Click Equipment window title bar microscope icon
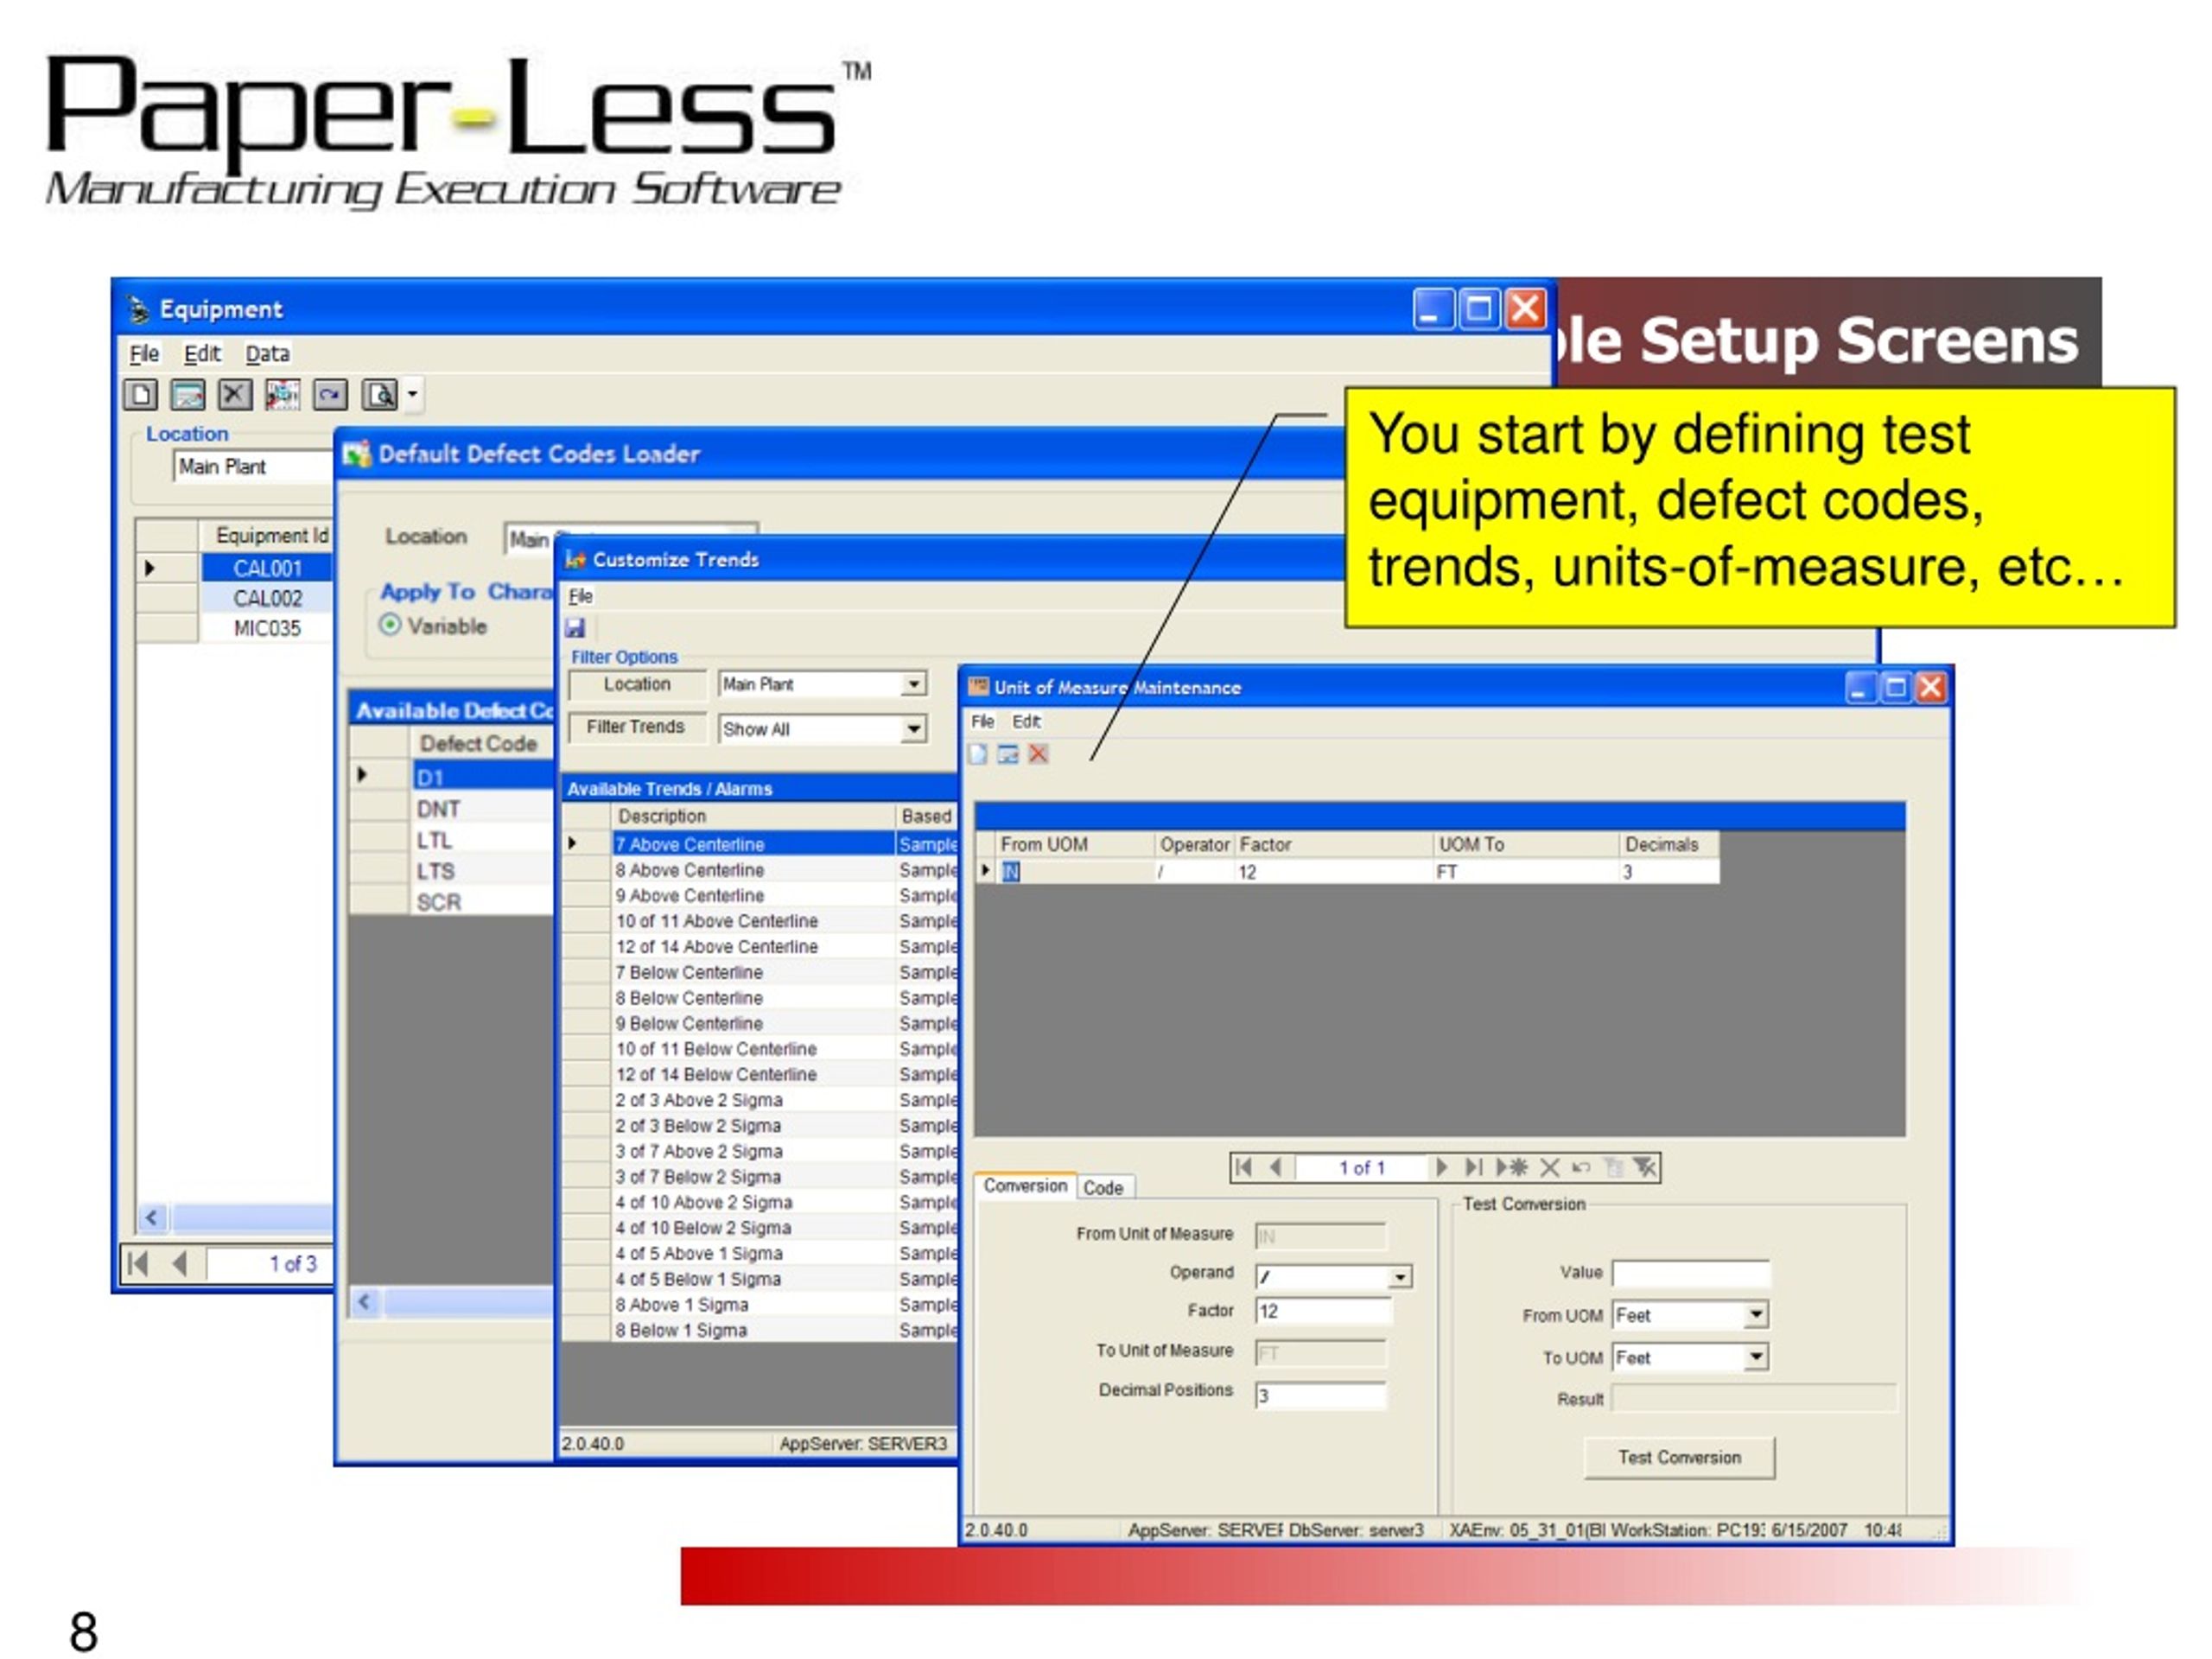2212x1659 pixels. click(x=138, y=310)
